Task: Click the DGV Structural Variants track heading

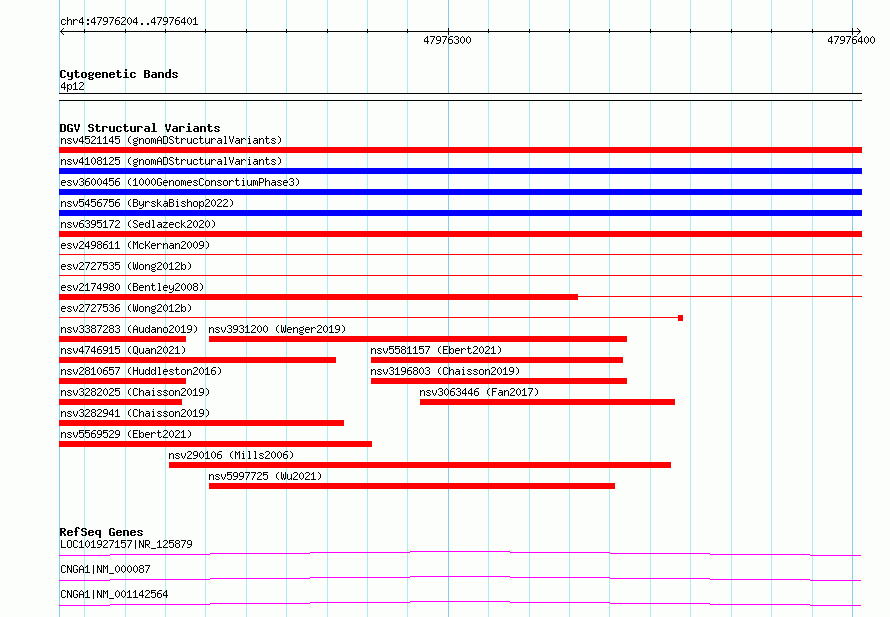Action: 140,128
